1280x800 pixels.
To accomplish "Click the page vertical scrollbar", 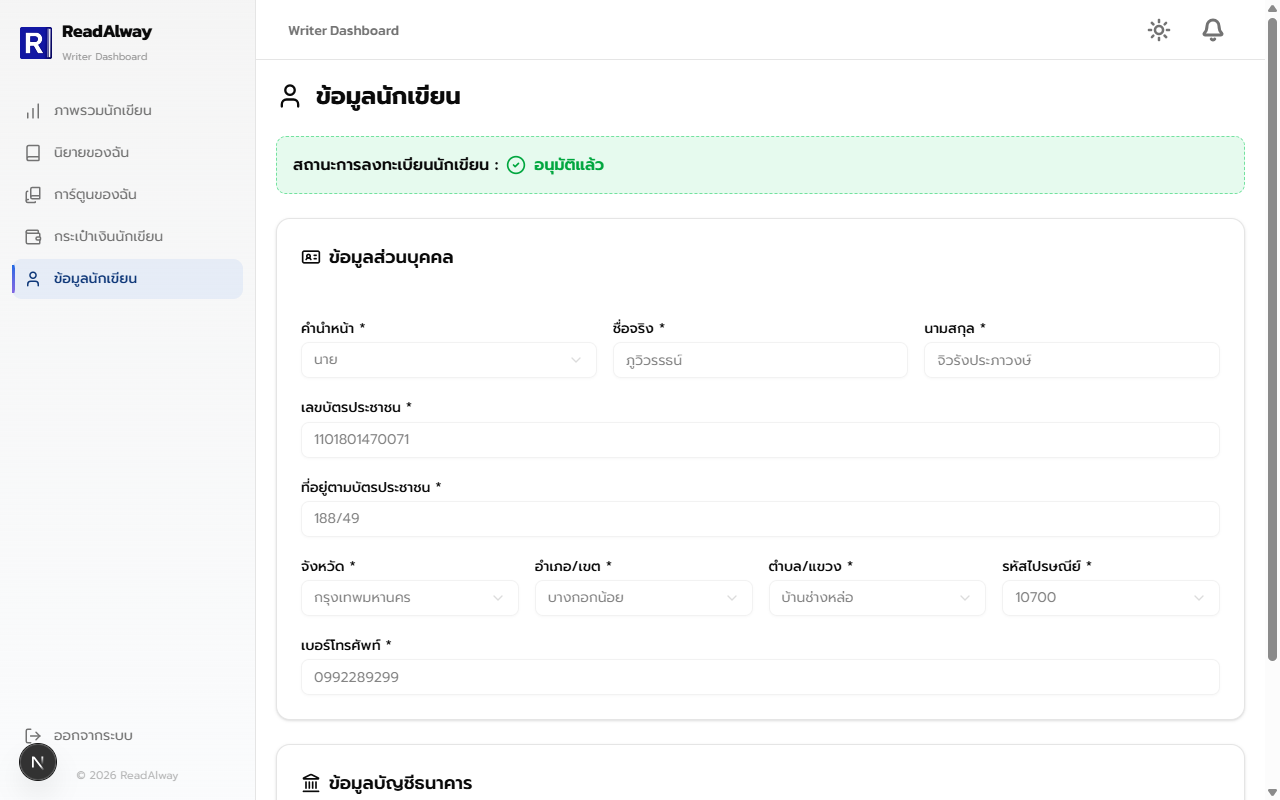I will click(x=1272, y=340).
